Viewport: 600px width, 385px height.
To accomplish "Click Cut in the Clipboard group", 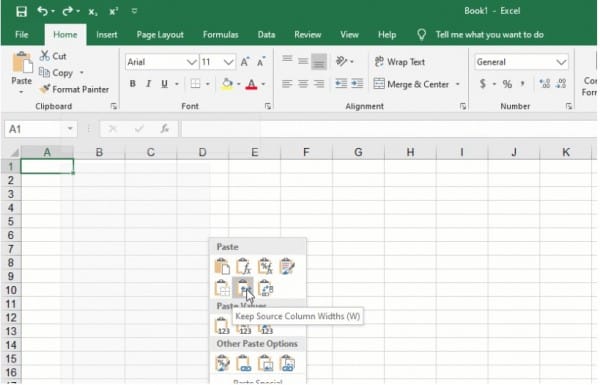I will point(53,56).
